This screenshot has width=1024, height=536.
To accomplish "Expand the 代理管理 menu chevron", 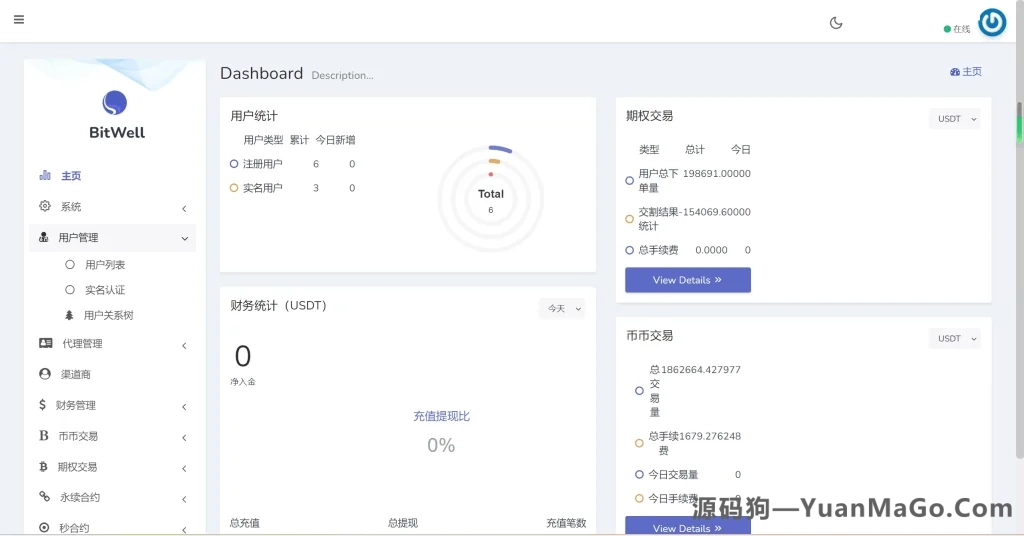I will pyautogui.click(x=184, y=345).
